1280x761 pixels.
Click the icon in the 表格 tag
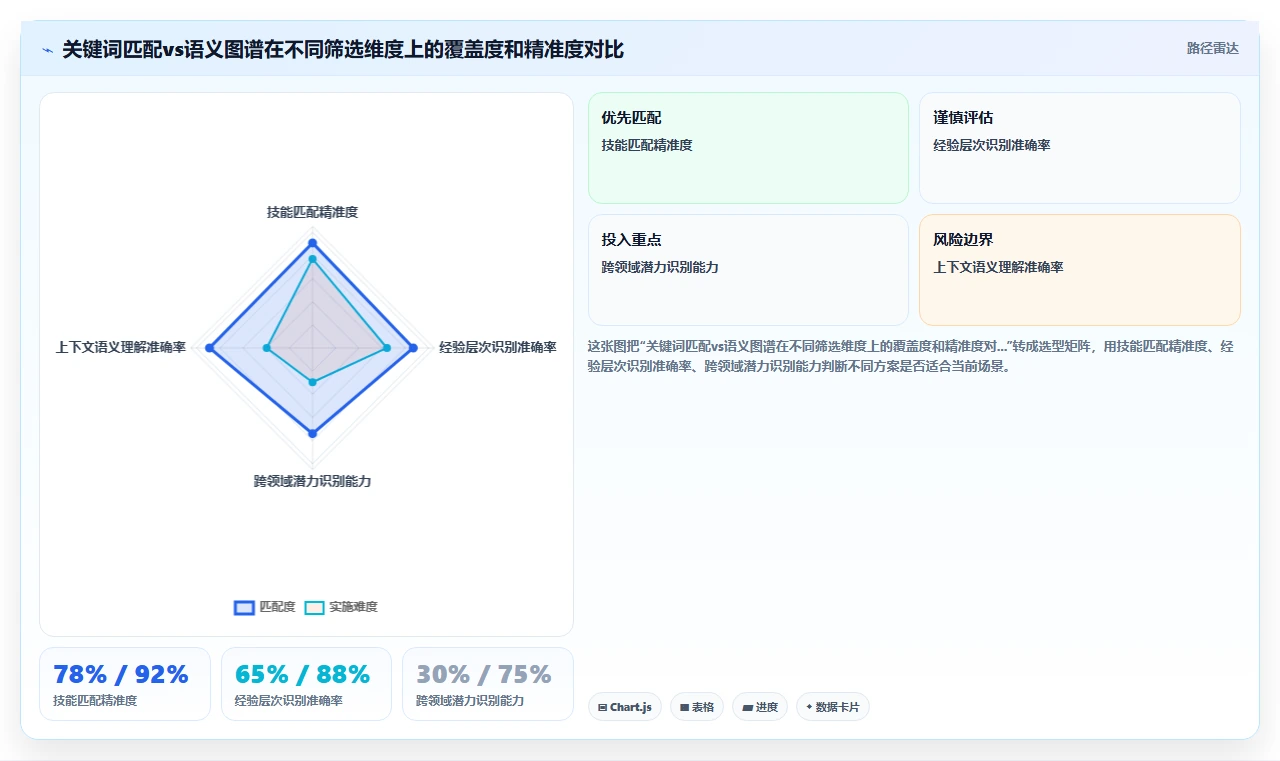pos(684,707)
